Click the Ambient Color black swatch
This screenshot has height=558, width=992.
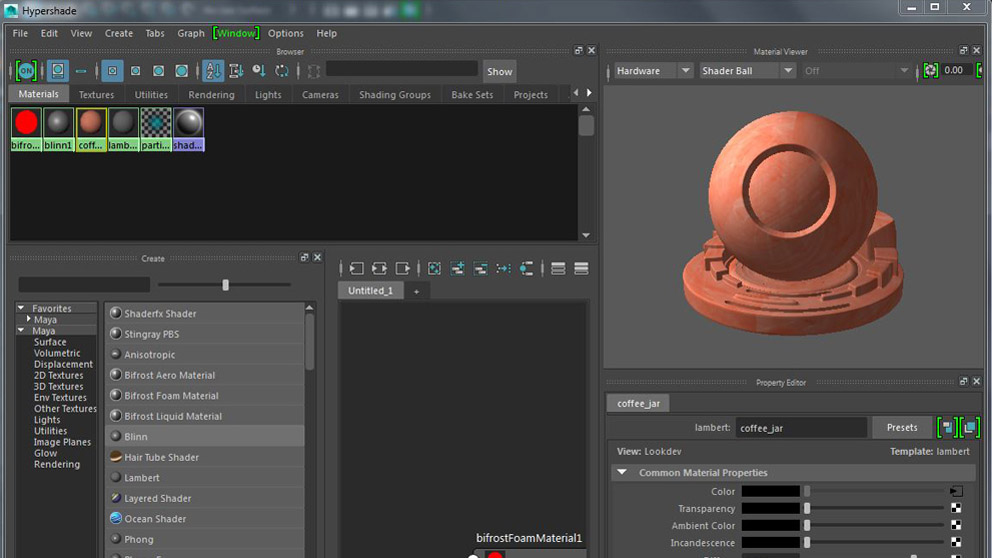(x=770, y=525)
